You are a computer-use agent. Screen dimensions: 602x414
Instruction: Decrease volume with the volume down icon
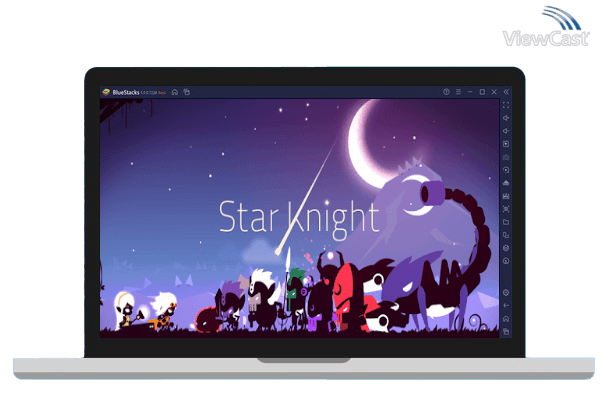[506, 131]
